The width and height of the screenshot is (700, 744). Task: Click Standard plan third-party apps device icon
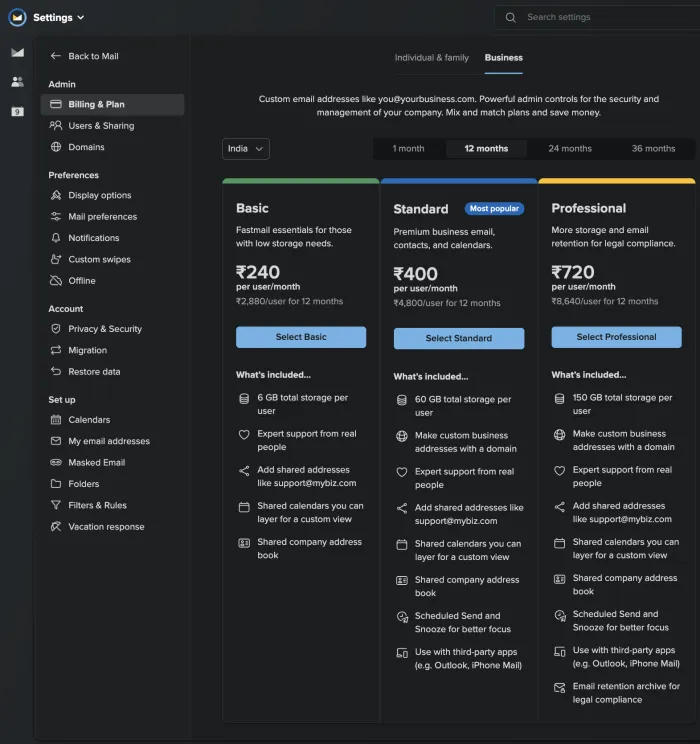[x=402, y=653]
